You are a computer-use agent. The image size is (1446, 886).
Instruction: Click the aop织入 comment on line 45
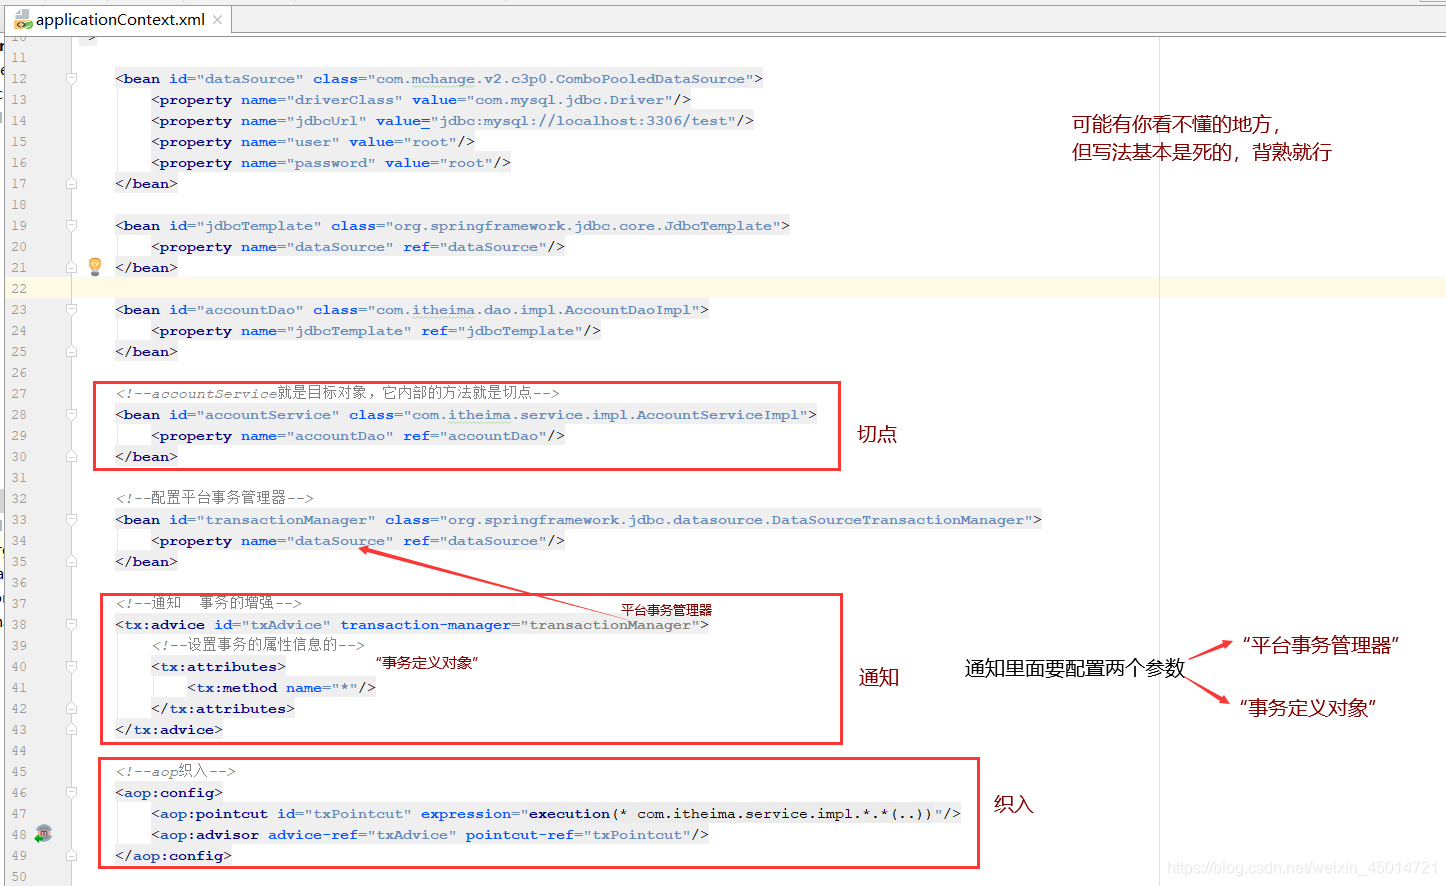coord(175,771)
